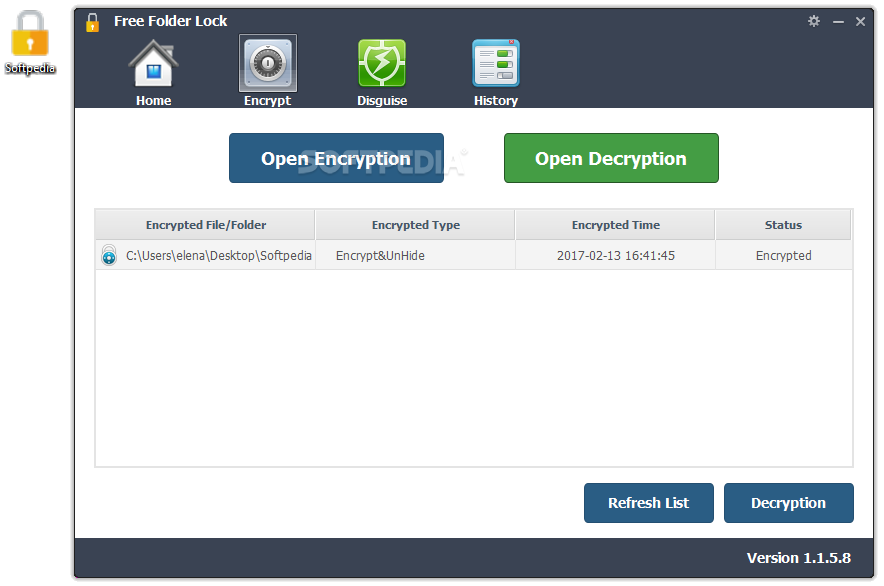The width and height of the screenshot is (884, 586).
Task: Click the padlock icon in title bar
Action: (x=92, y=23)
